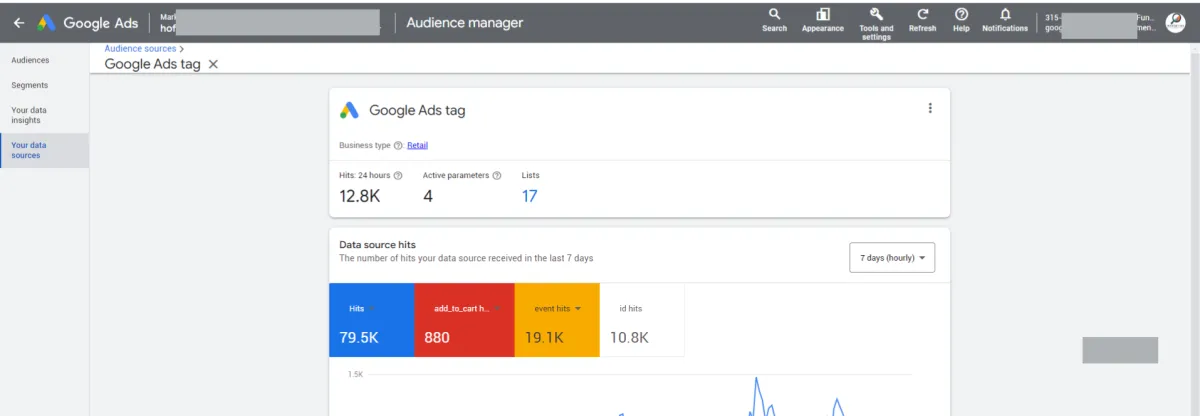Click the Google Ads tag page heading
The image size is (1200, 416).
152,64
